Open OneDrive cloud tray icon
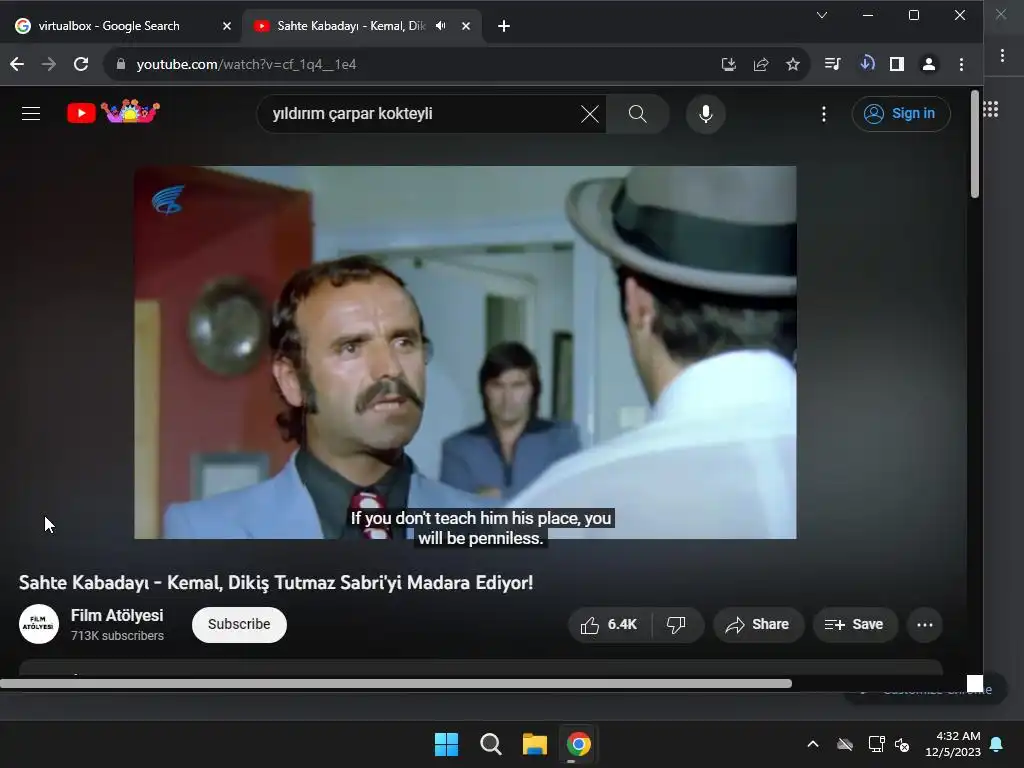 tap(845, 744)
